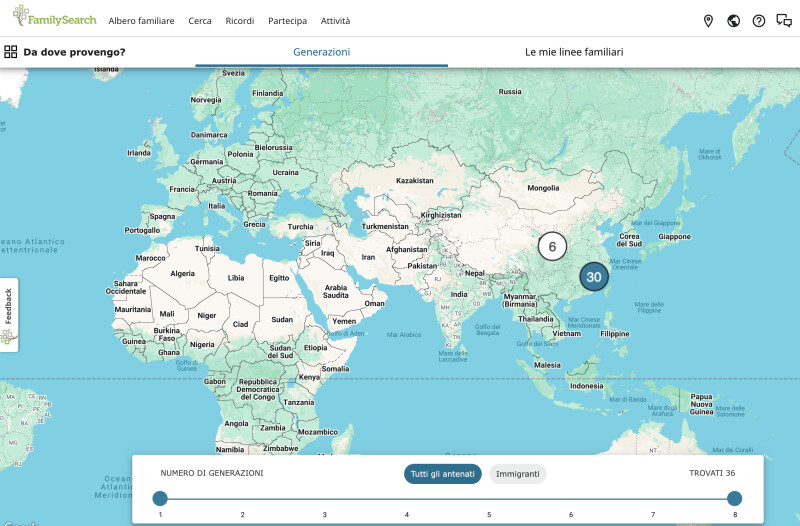Click the Filippine label on map
Image resolution: width=800 pixels, height=526 pixels.
(x=615, y=334)
